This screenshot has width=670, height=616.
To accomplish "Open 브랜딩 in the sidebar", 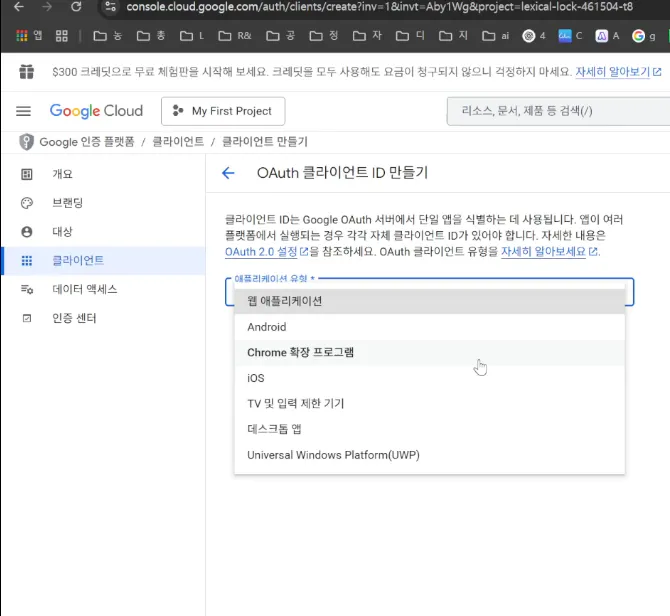I will point(103,203).
